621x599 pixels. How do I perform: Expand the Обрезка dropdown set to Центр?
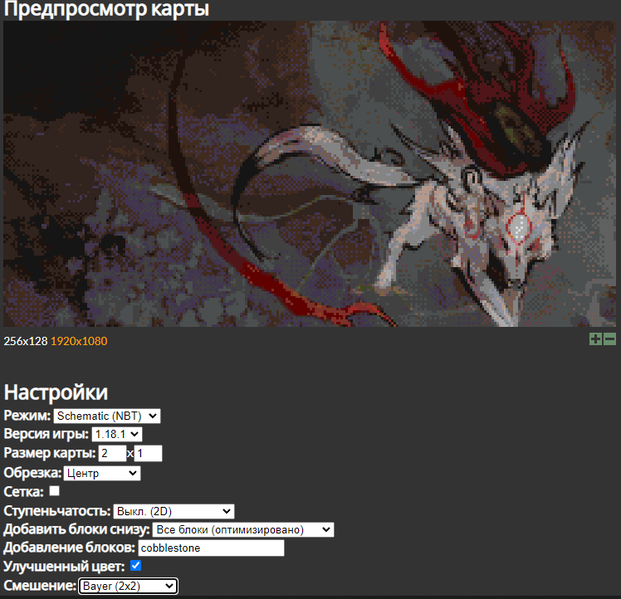102,473
